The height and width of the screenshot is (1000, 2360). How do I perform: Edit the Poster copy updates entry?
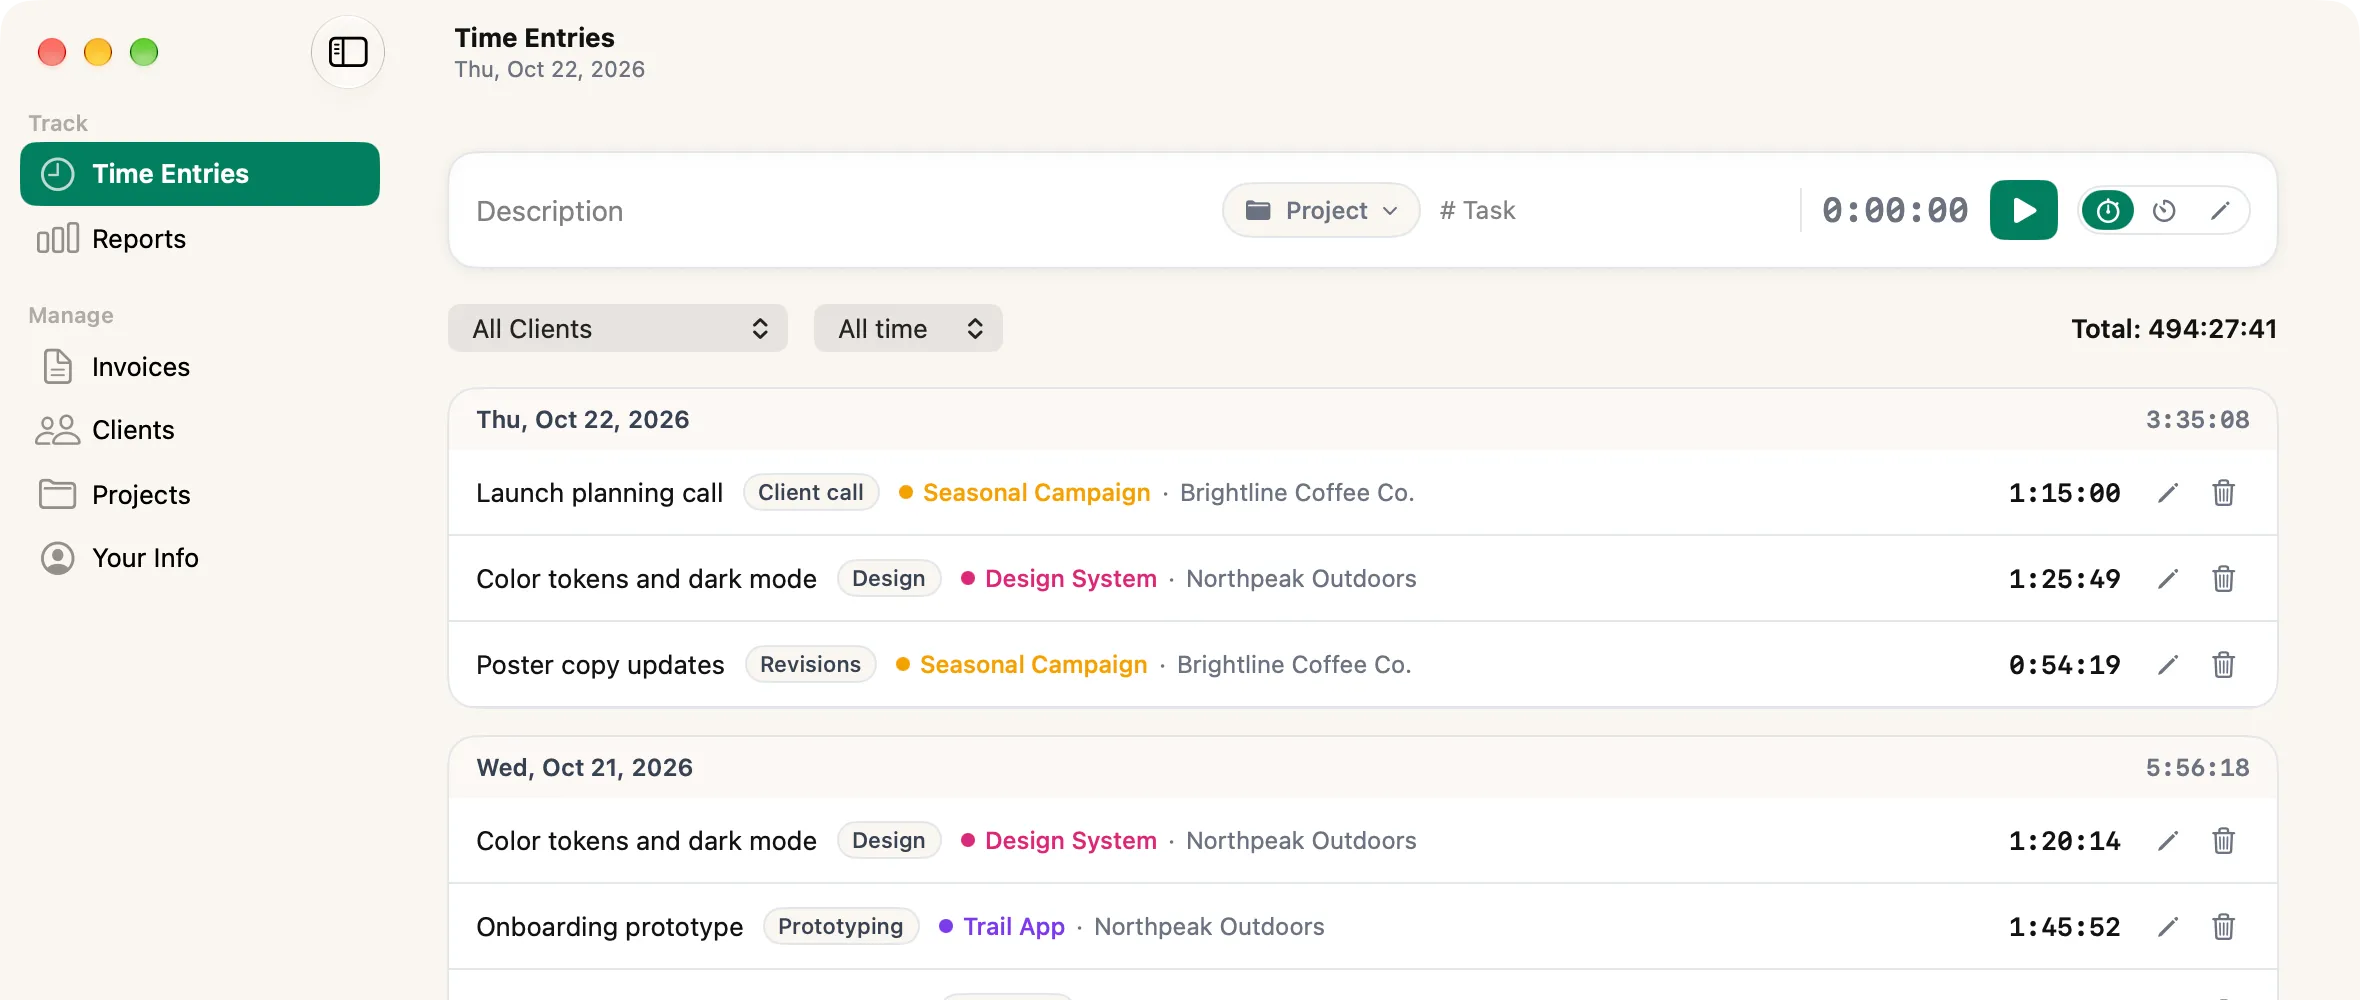[x=2168, y=665]
